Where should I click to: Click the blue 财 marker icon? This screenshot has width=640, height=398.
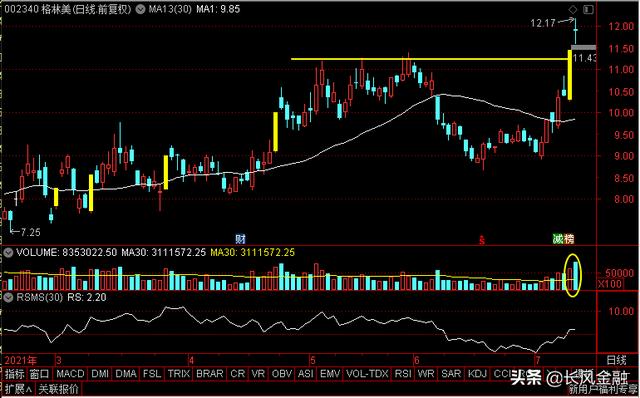pos(240,239)
